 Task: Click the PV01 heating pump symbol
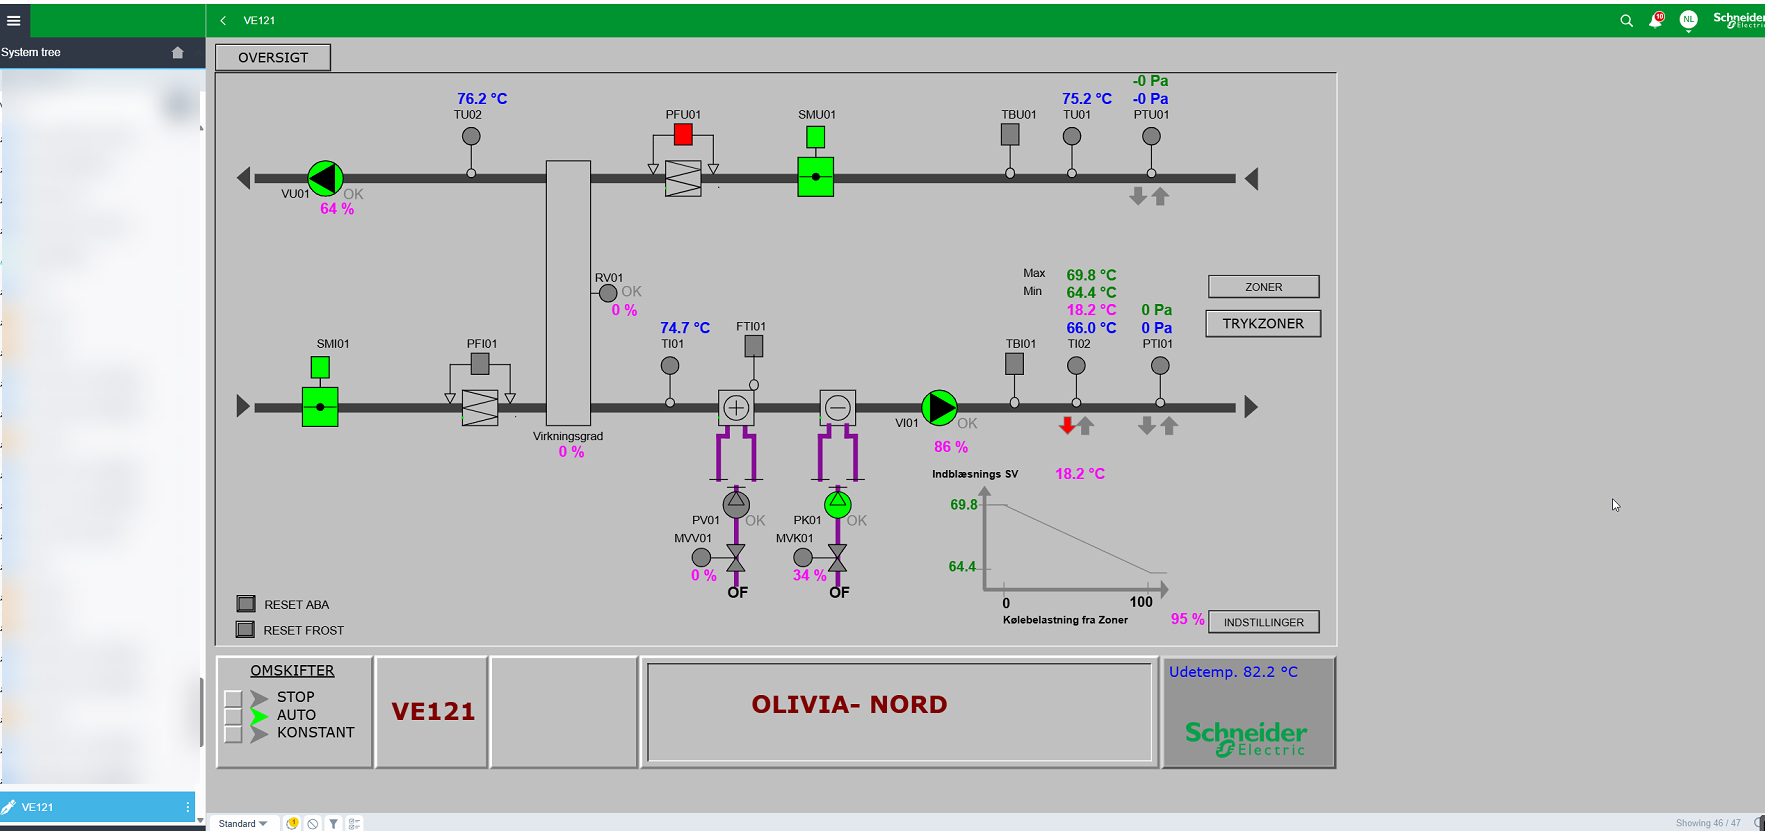[x=736, y=504]
